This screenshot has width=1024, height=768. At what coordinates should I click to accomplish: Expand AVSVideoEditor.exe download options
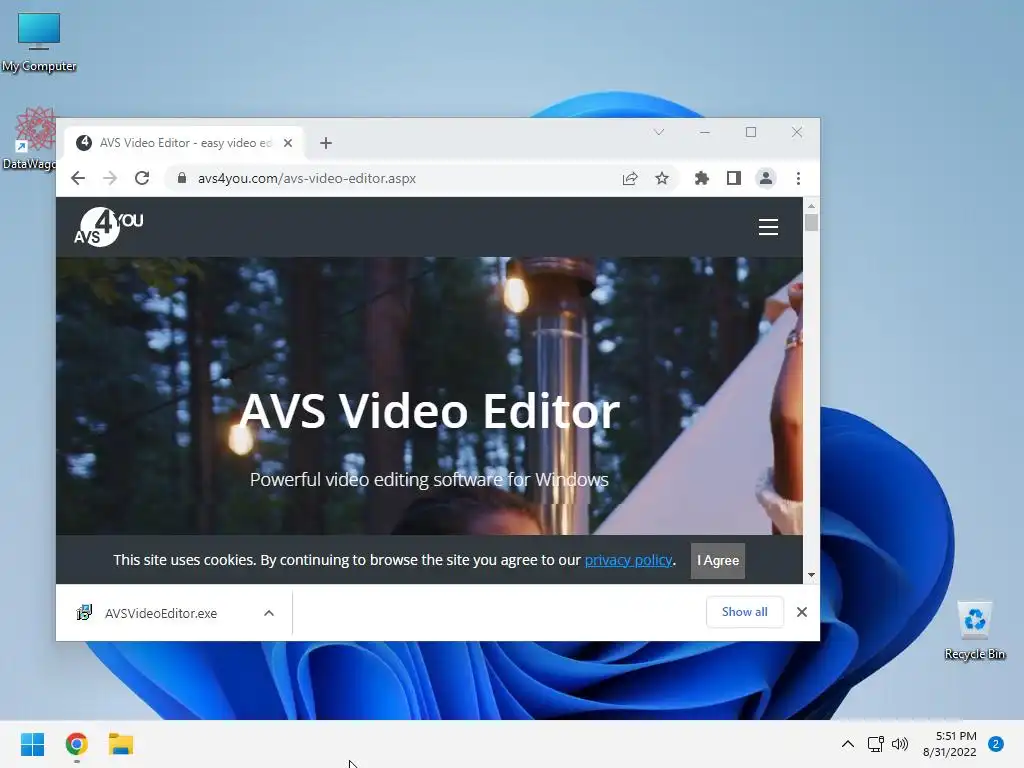(x=269, y=613)
